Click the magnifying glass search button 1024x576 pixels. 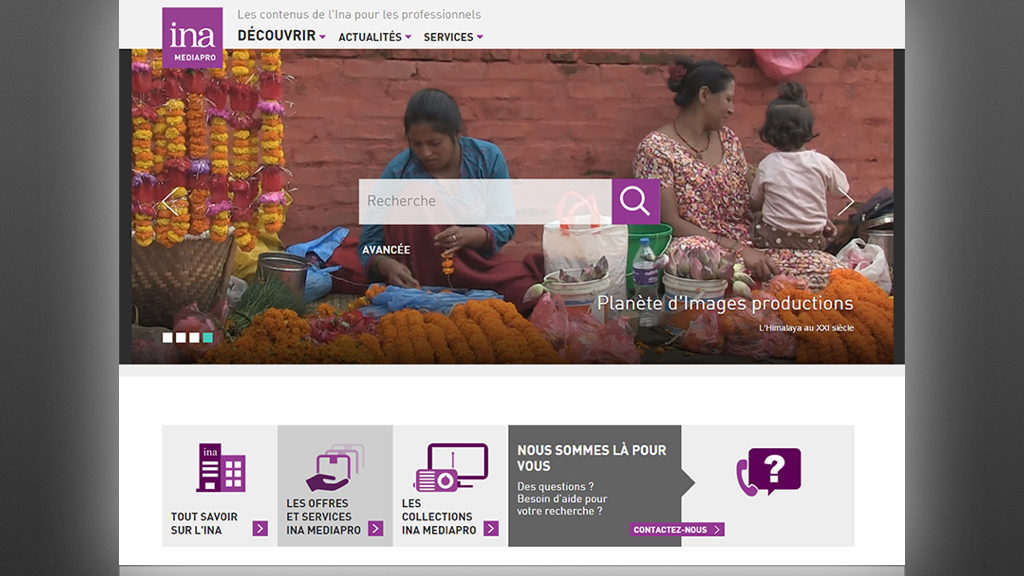(635, 201)
